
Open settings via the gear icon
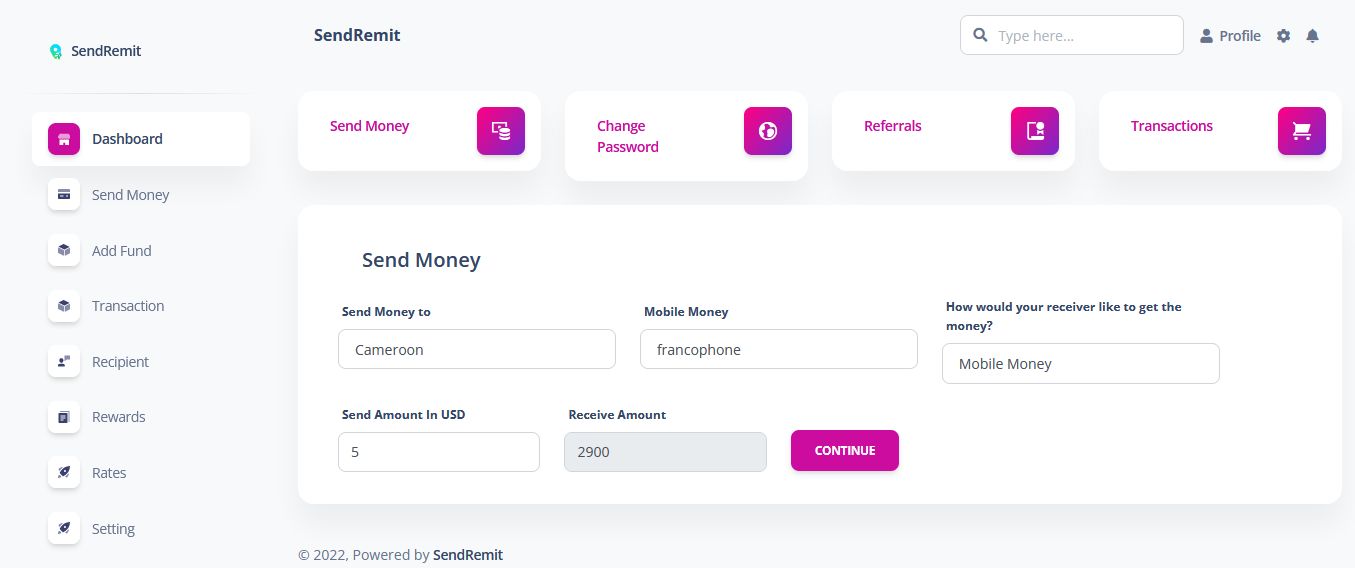pyautogui.click(x=1284, y=36)
